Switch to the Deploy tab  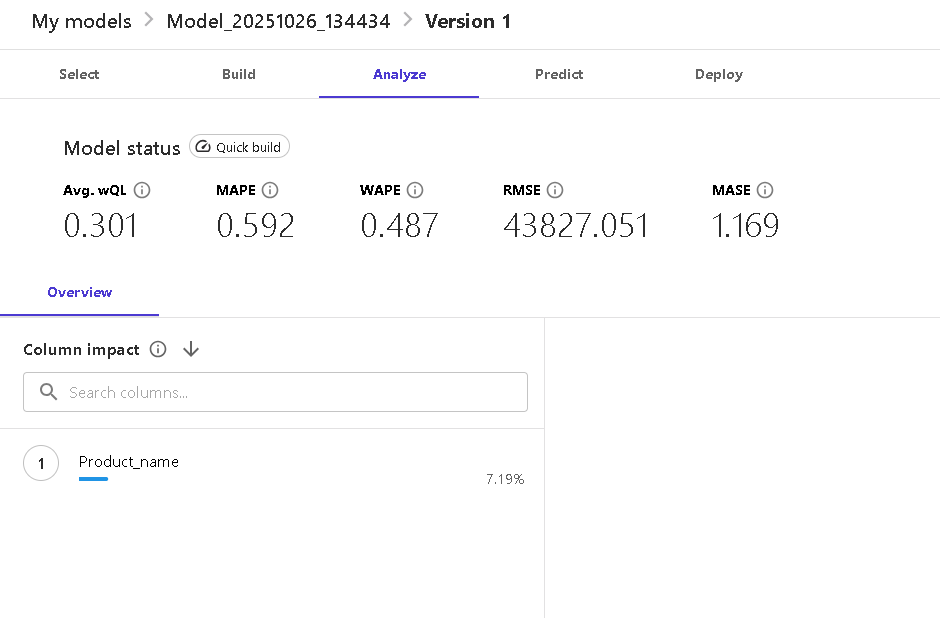(719, 74)
